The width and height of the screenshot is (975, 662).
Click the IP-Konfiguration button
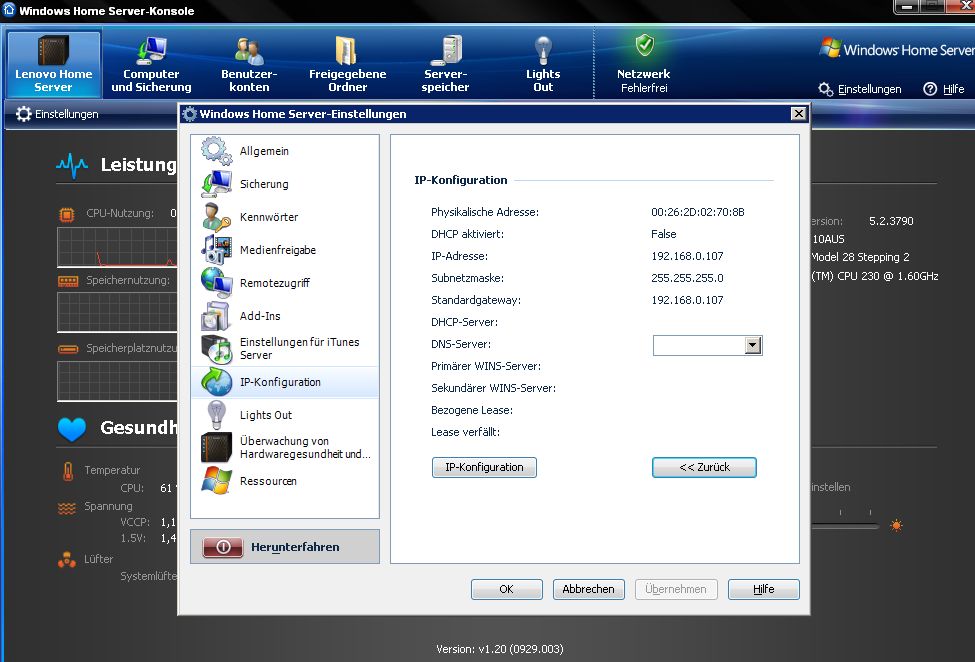coord(484,467)
